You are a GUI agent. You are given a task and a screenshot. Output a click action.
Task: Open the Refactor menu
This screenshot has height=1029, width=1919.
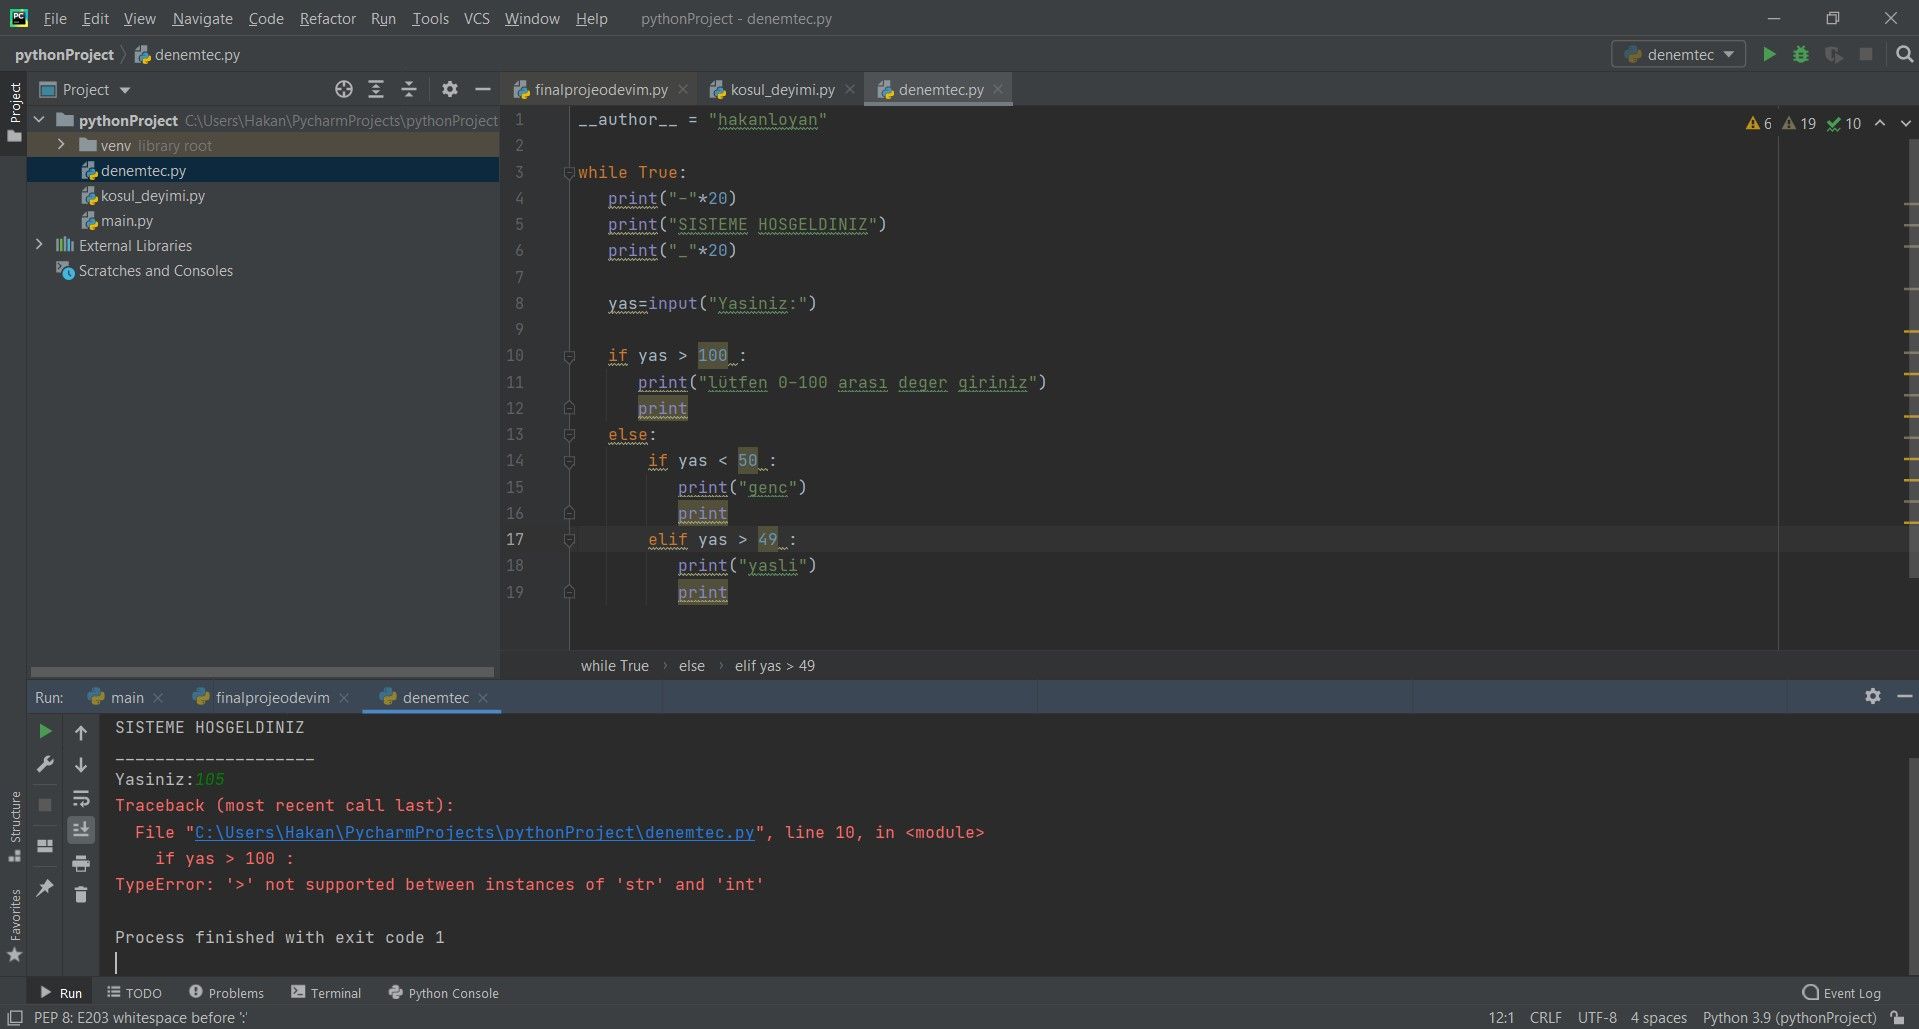tap(327, 19)
